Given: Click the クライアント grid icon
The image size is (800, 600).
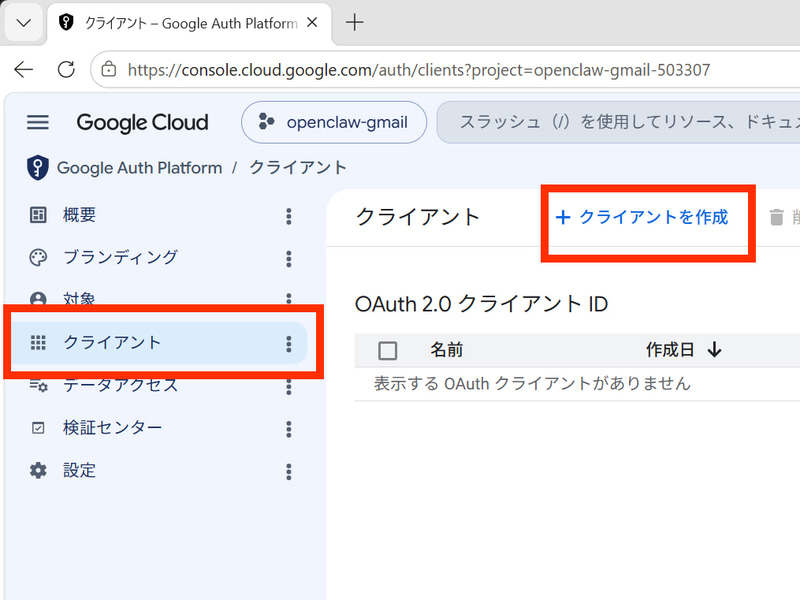Looking at the screenshot, I should point(38,343).
